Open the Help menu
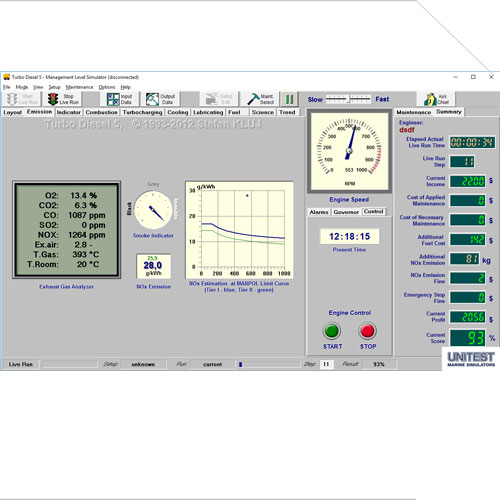This screenshot has width=500, height=500. pos(125,87)
